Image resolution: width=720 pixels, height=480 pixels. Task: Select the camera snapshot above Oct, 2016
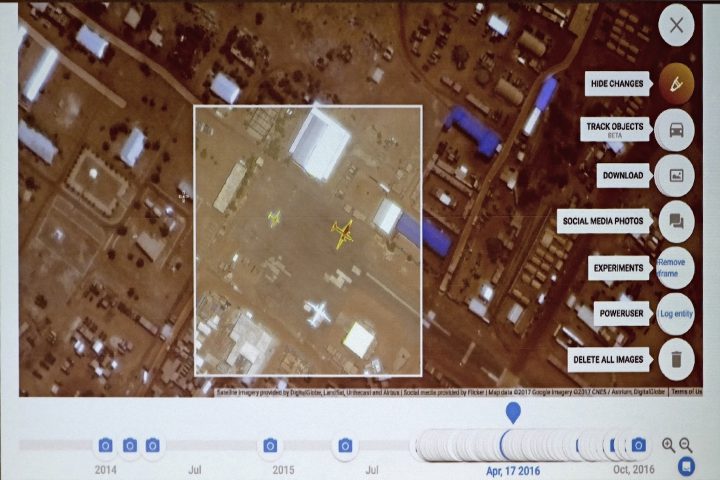(x=638, y=445)
